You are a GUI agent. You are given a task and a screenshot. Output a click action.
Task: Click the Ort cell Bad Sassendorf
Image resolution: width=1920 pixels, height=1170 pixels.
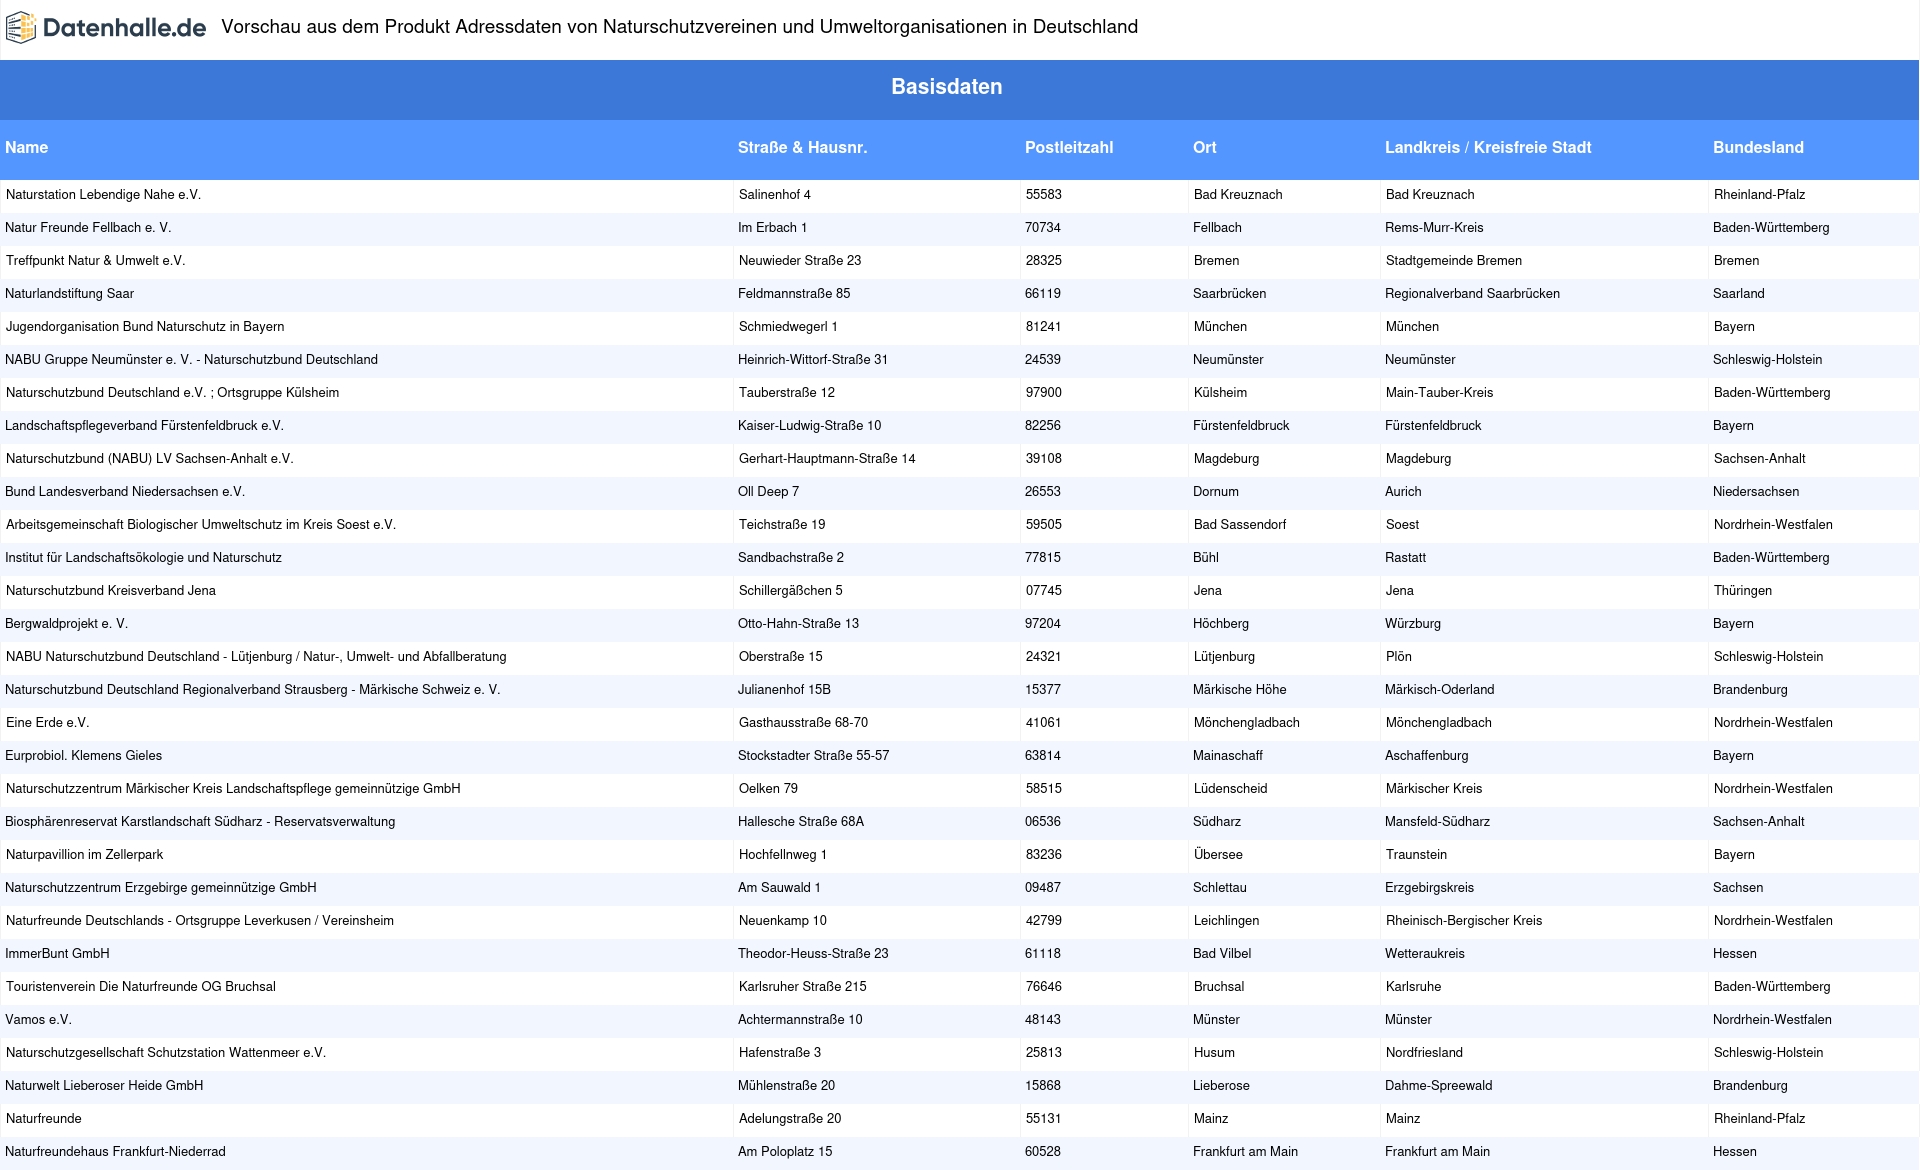click(x=1240, y=525)
